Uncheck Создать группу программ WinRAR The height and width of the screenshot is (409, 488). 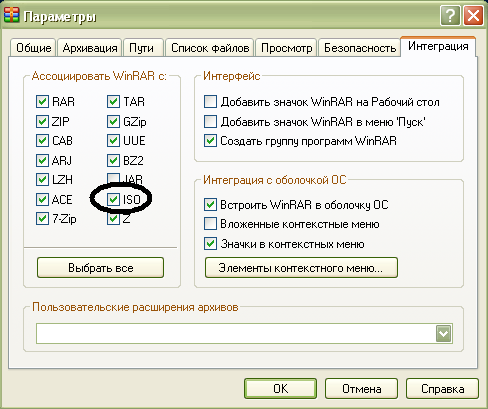click(x=210, y=141)
